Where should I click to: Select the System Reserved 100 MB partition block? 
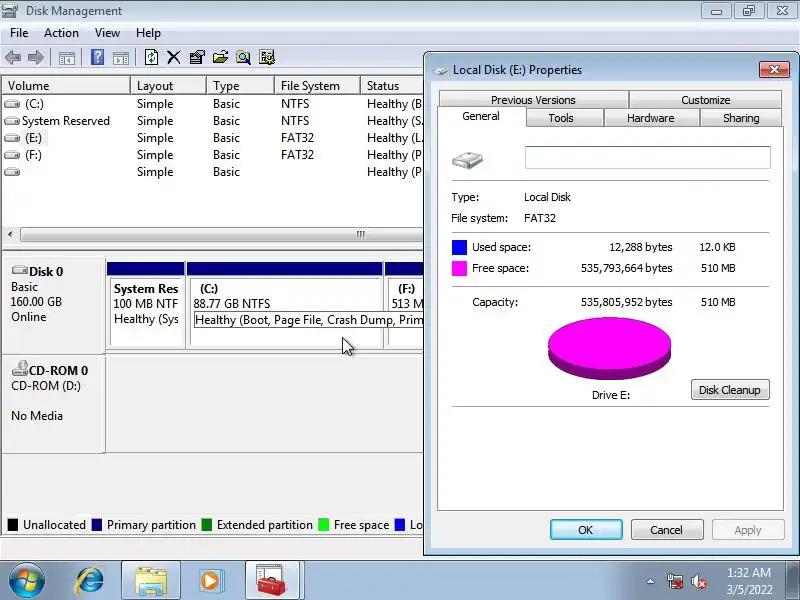click(146, 305)
